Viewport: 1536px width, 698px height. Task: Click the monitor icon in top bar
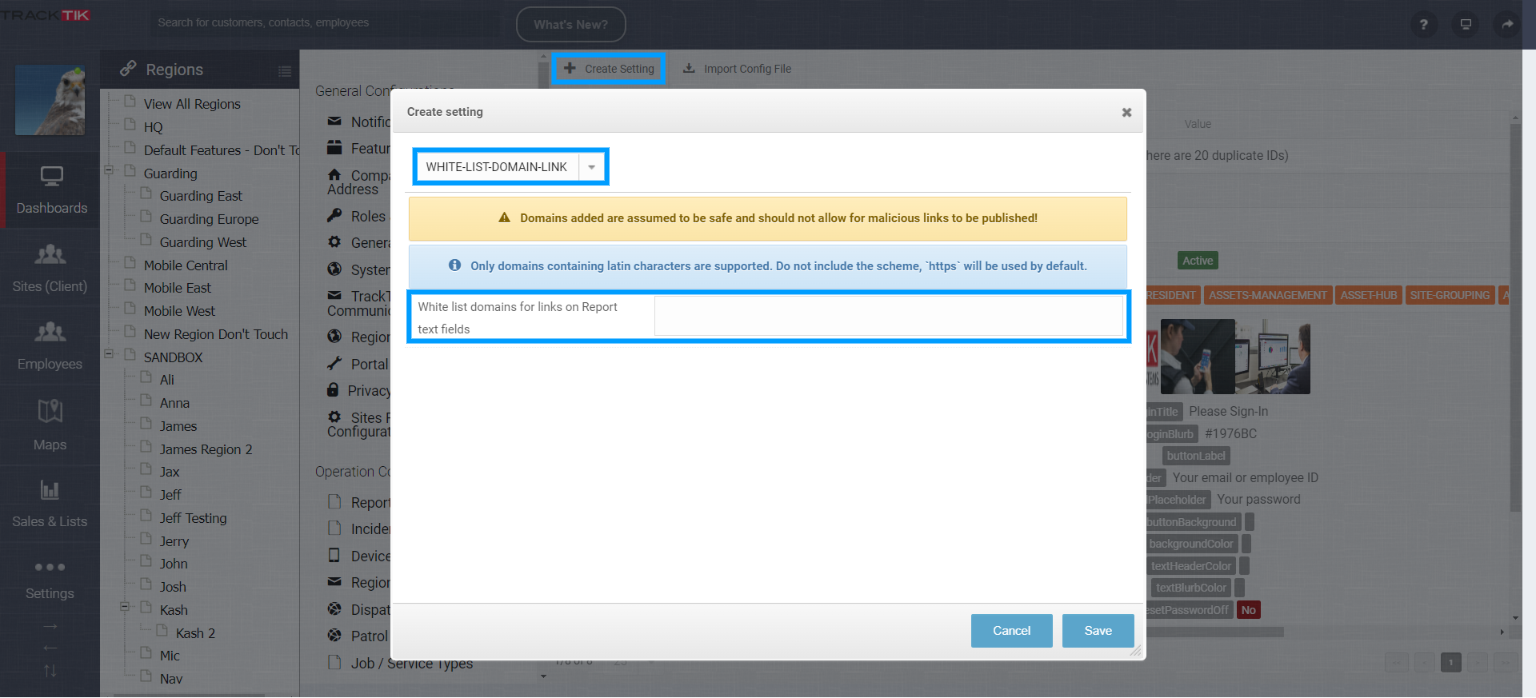point(1465,24)
